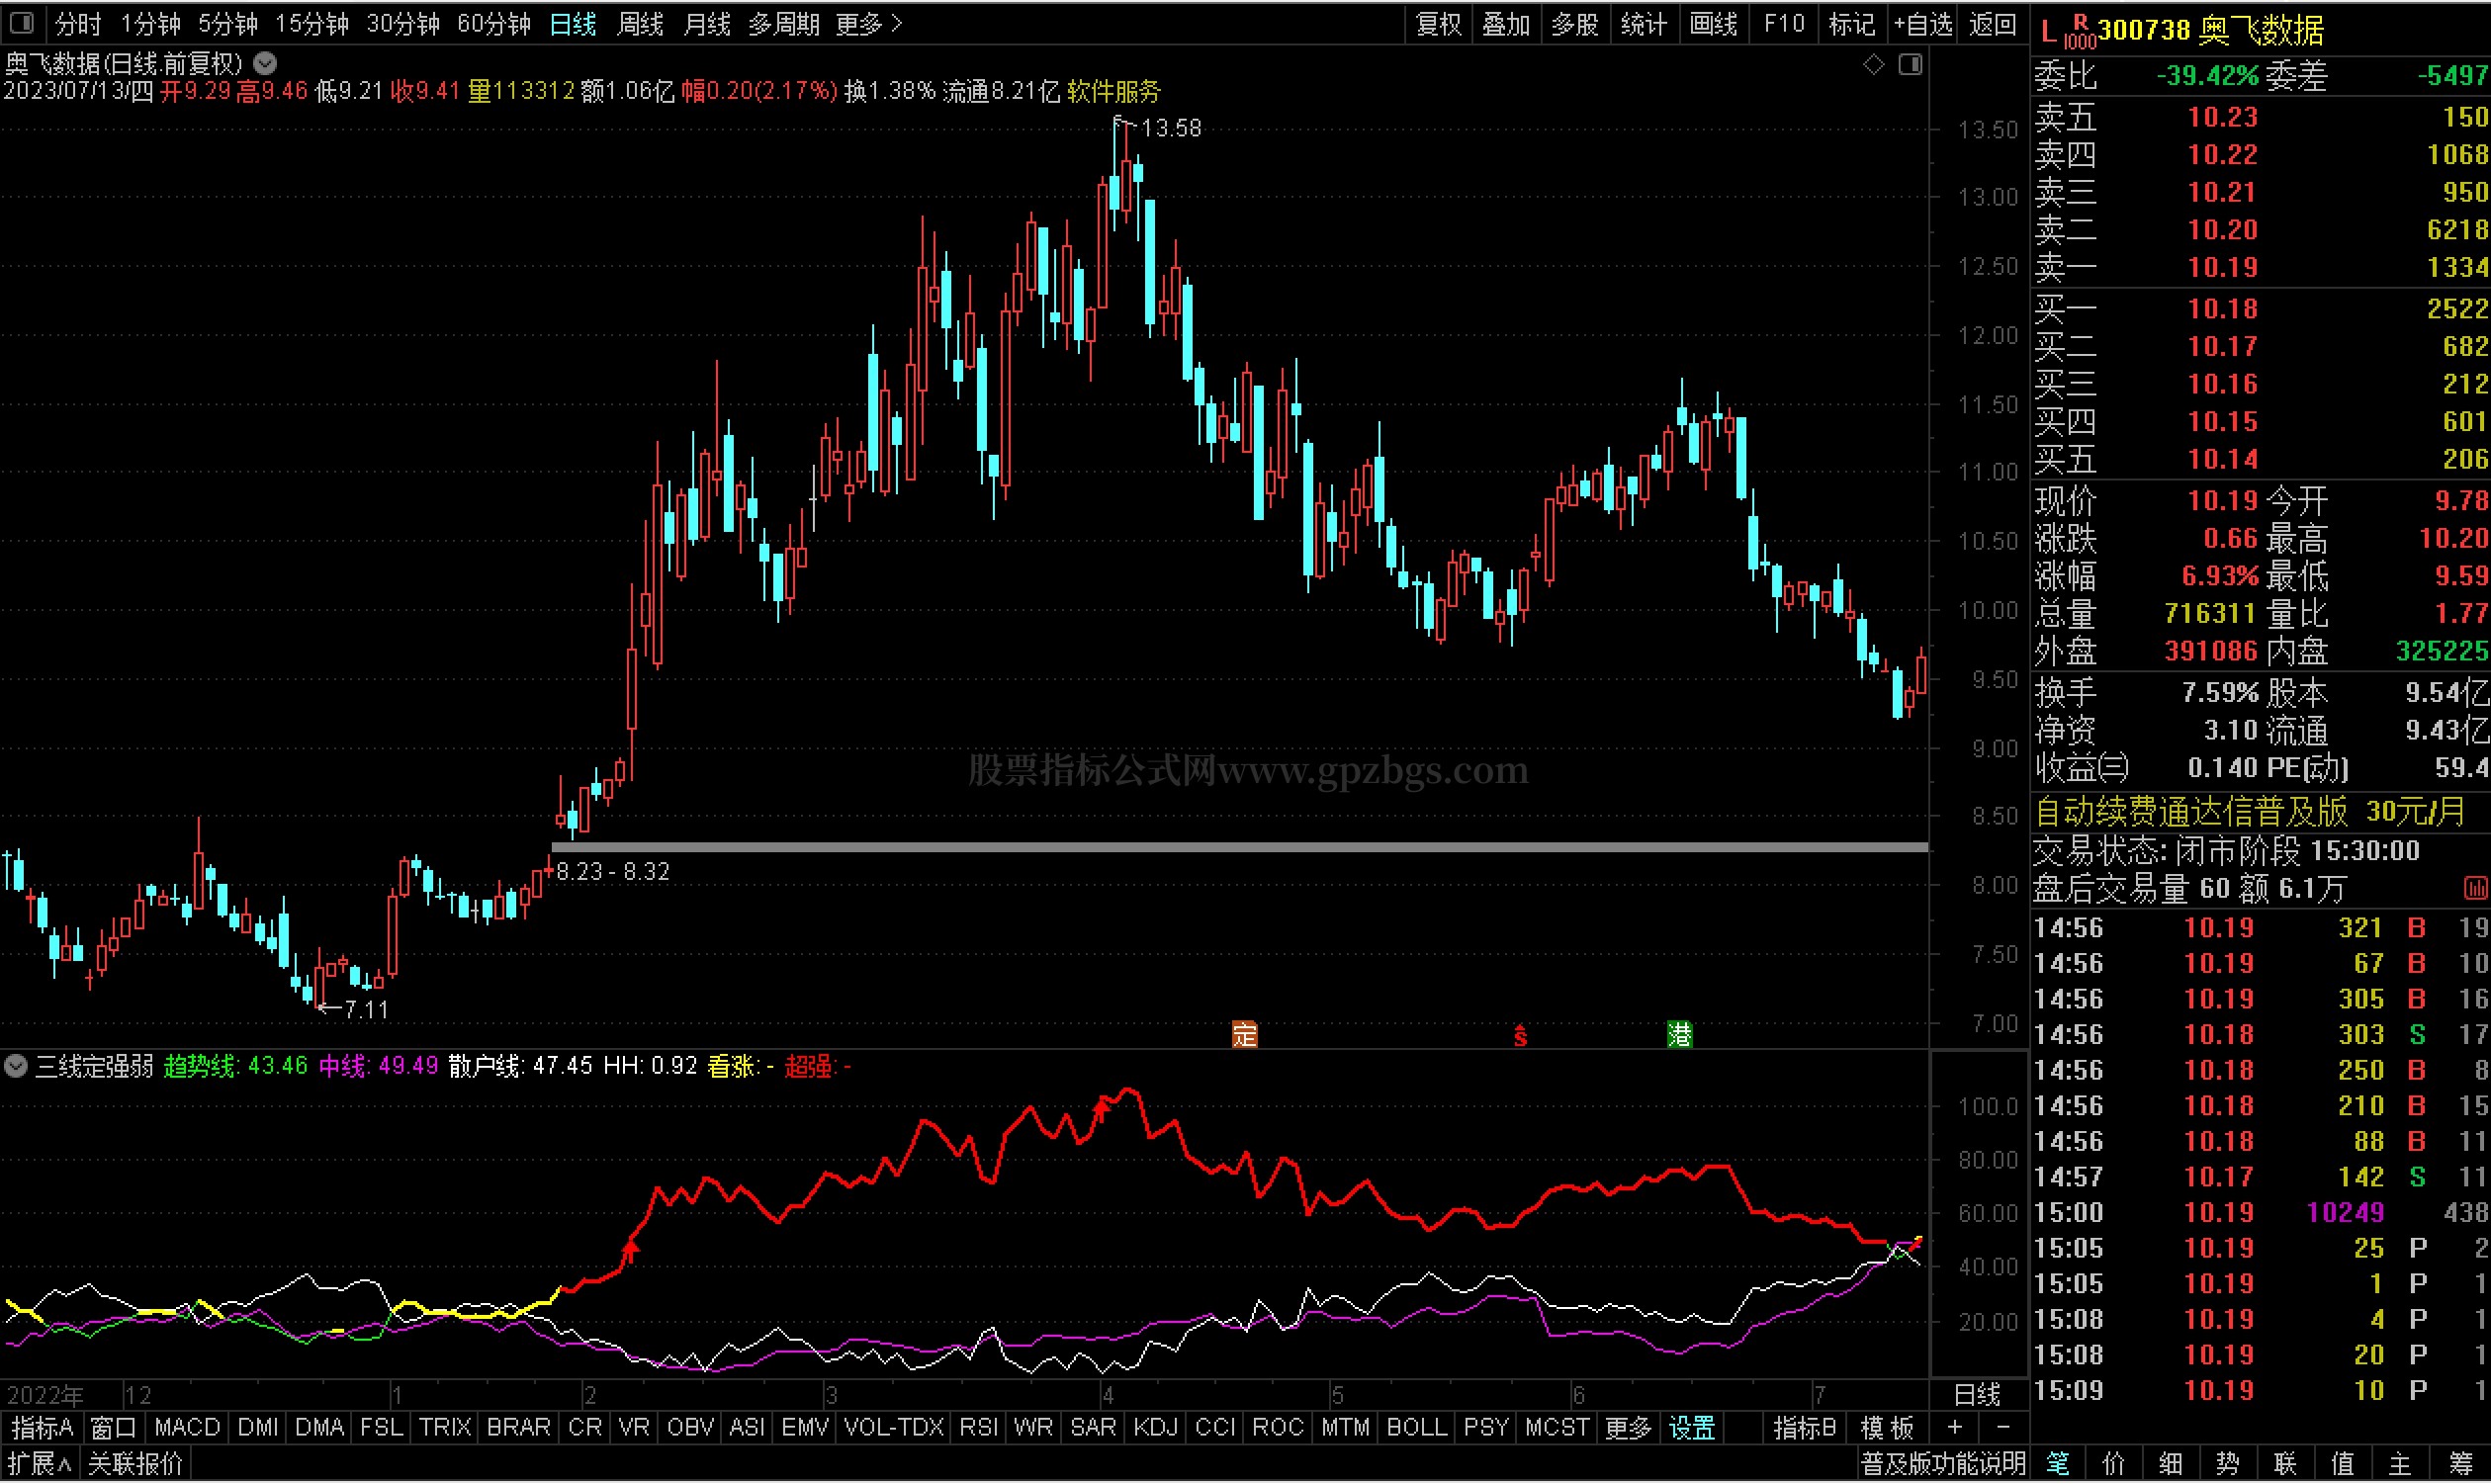Open the F10 company info

1784,23
